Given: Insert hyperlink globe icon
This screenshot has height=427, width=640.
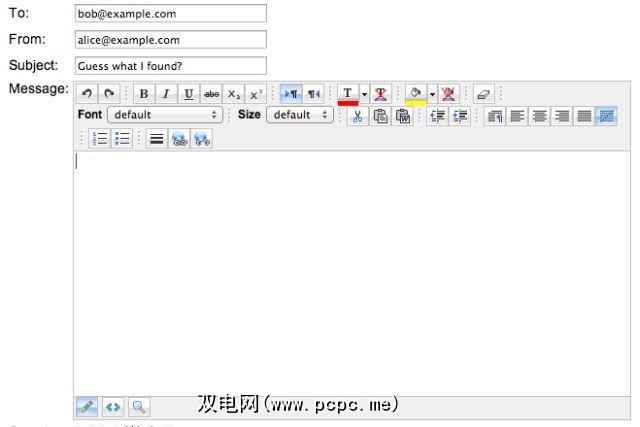Looking at the screenshot, I should [x=180, y=139].
